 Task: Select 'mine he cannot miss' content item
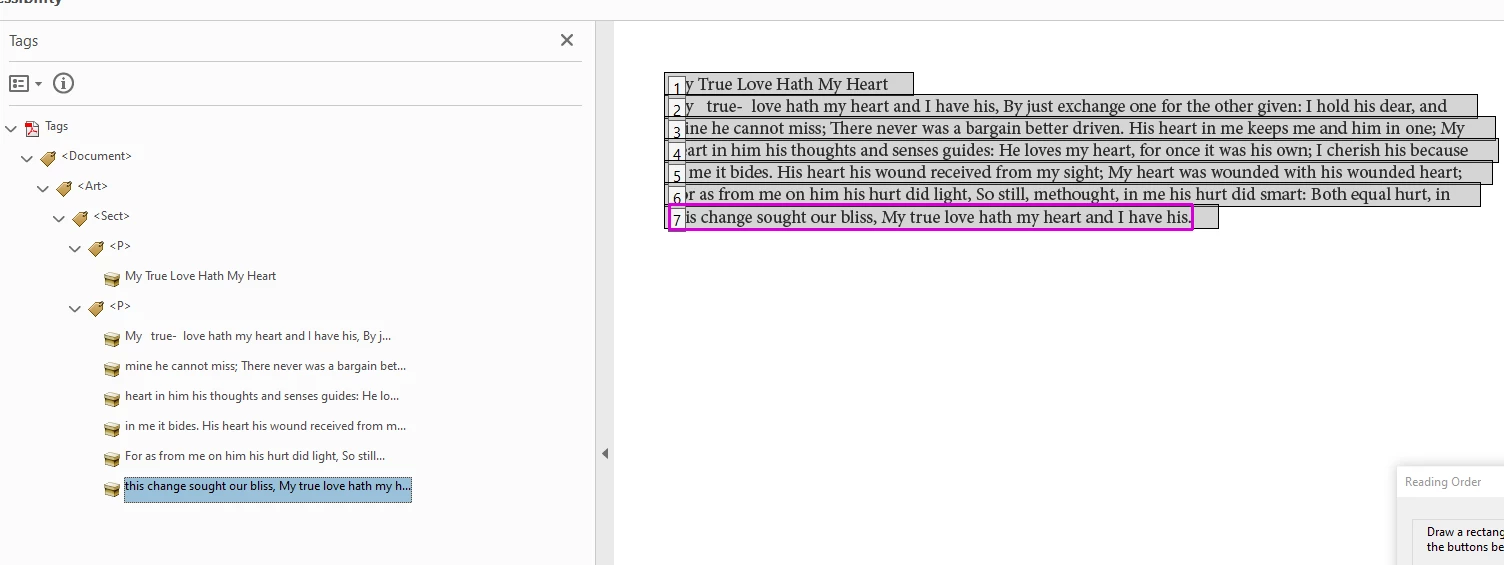pos(265,366)
